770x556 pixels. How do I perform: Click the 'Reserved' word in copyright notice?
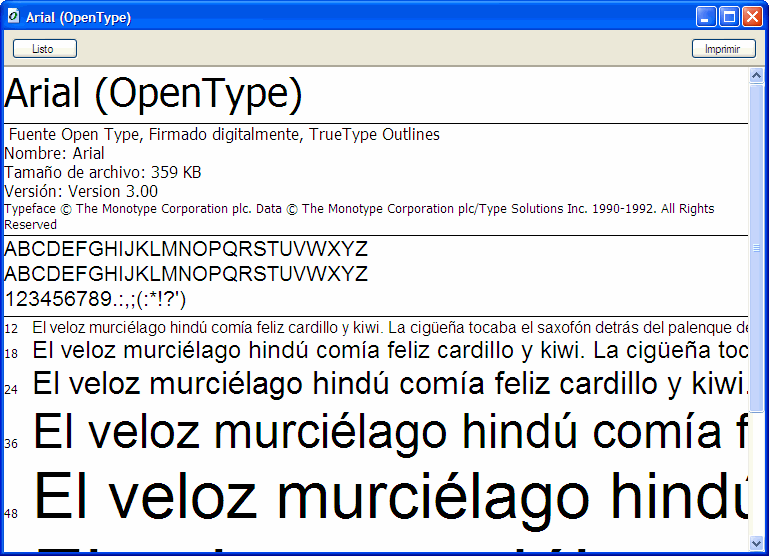coord(30,224)
